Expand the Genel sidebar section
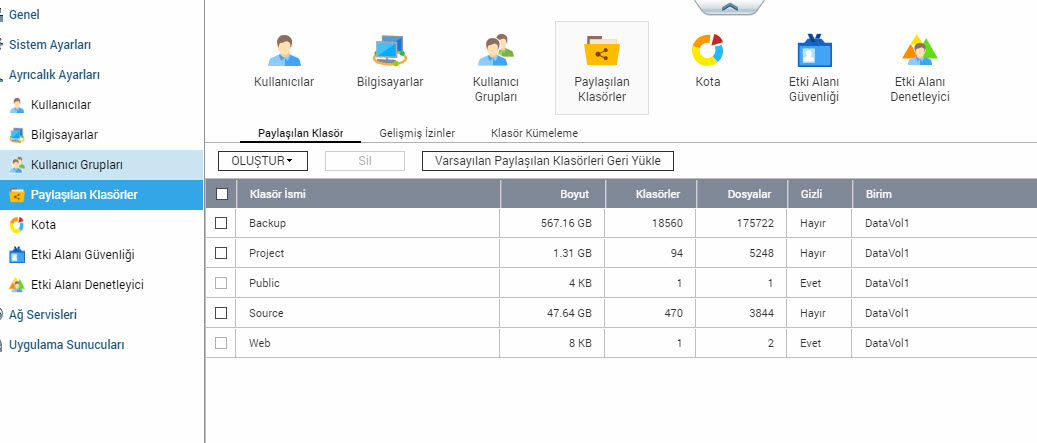The image size is (1037, 443). [x=24, y=15]
